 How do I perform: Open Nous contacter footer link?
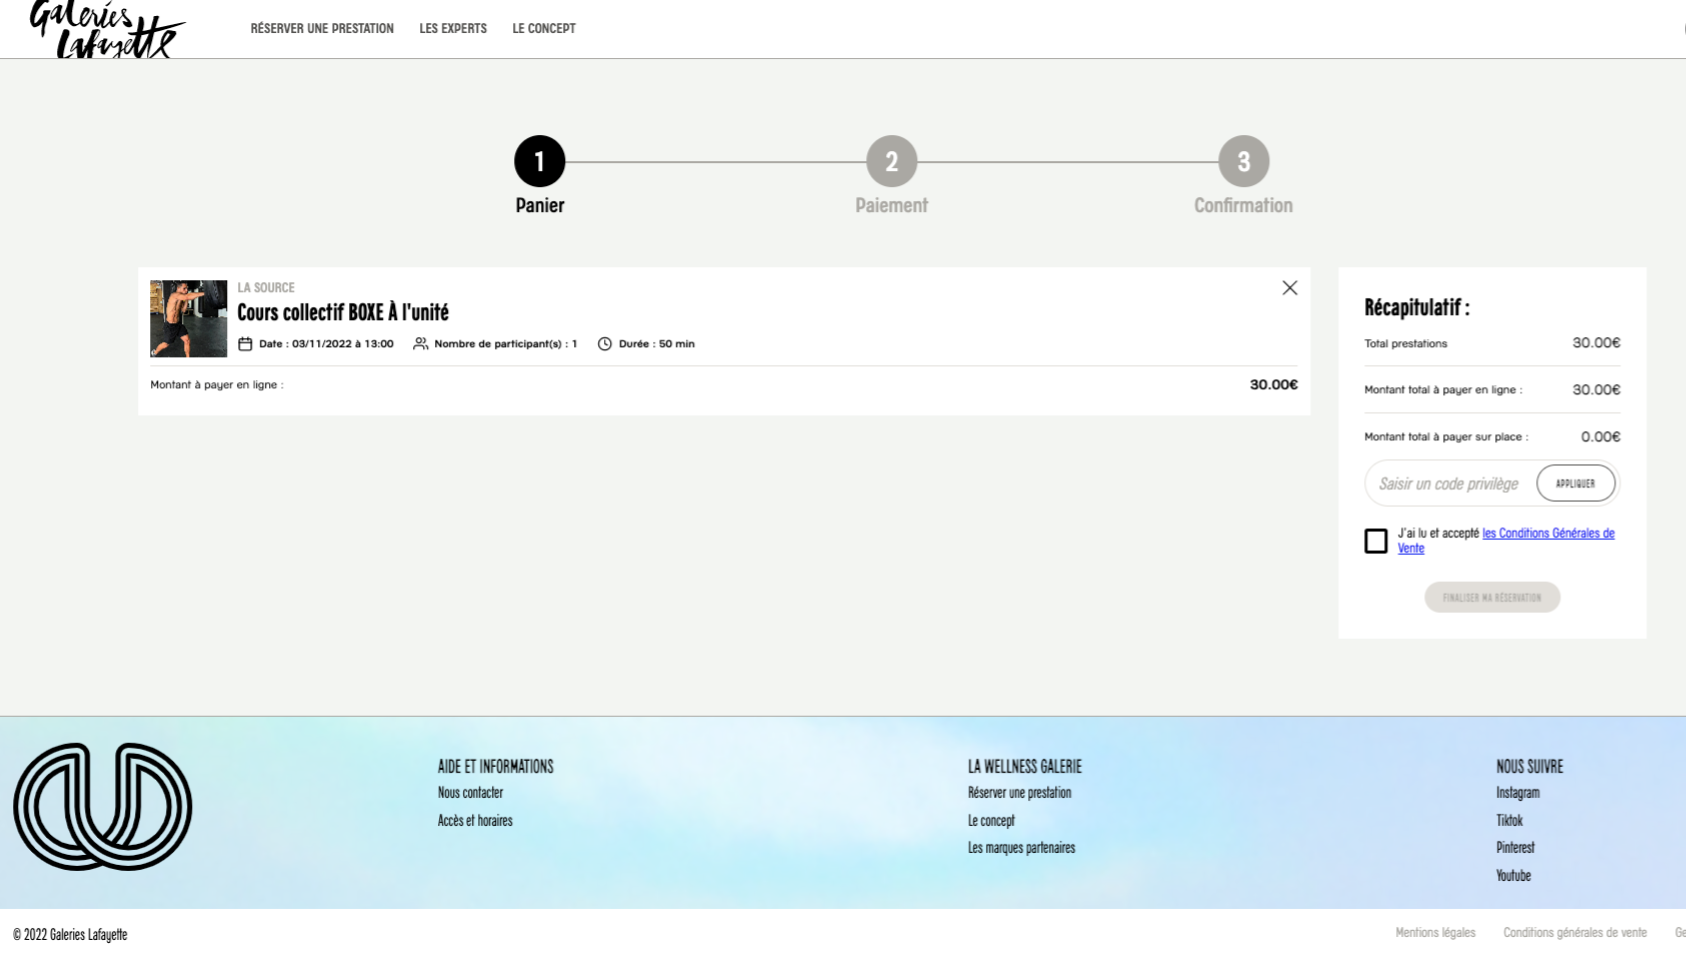point(470,793)
